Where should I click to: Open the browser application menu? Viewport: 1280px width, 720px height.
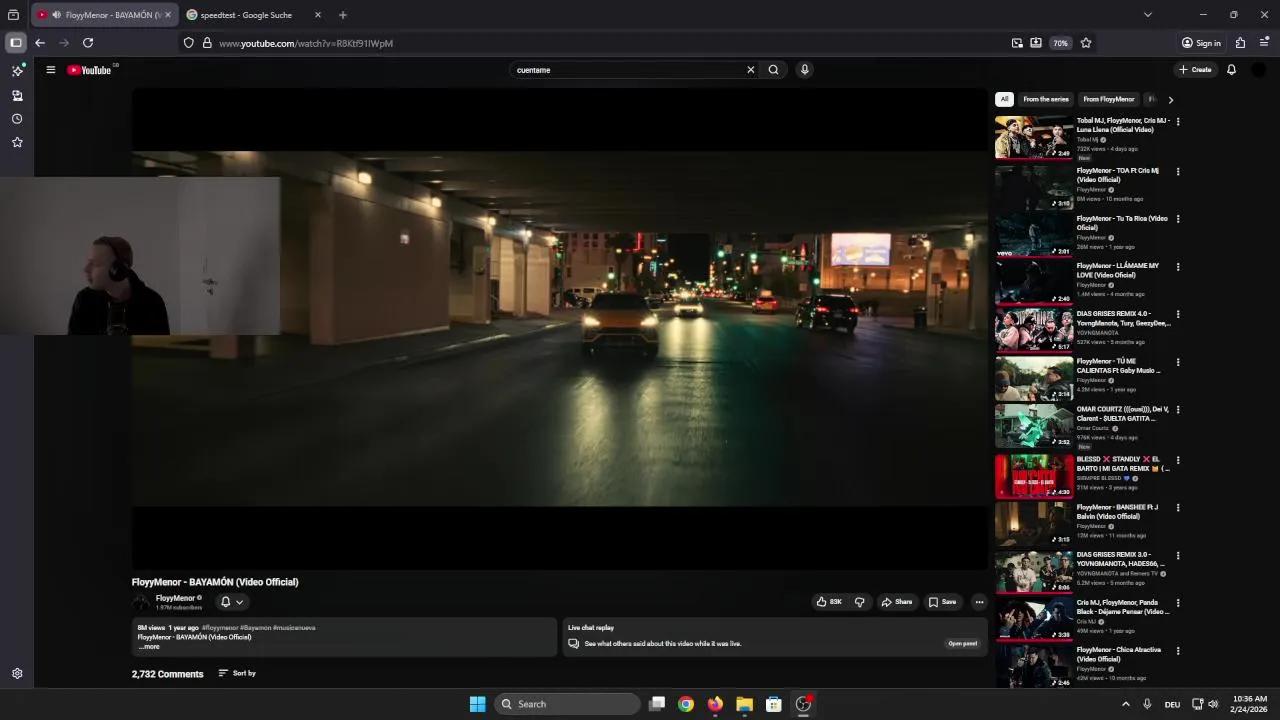tap(1264, 43)
